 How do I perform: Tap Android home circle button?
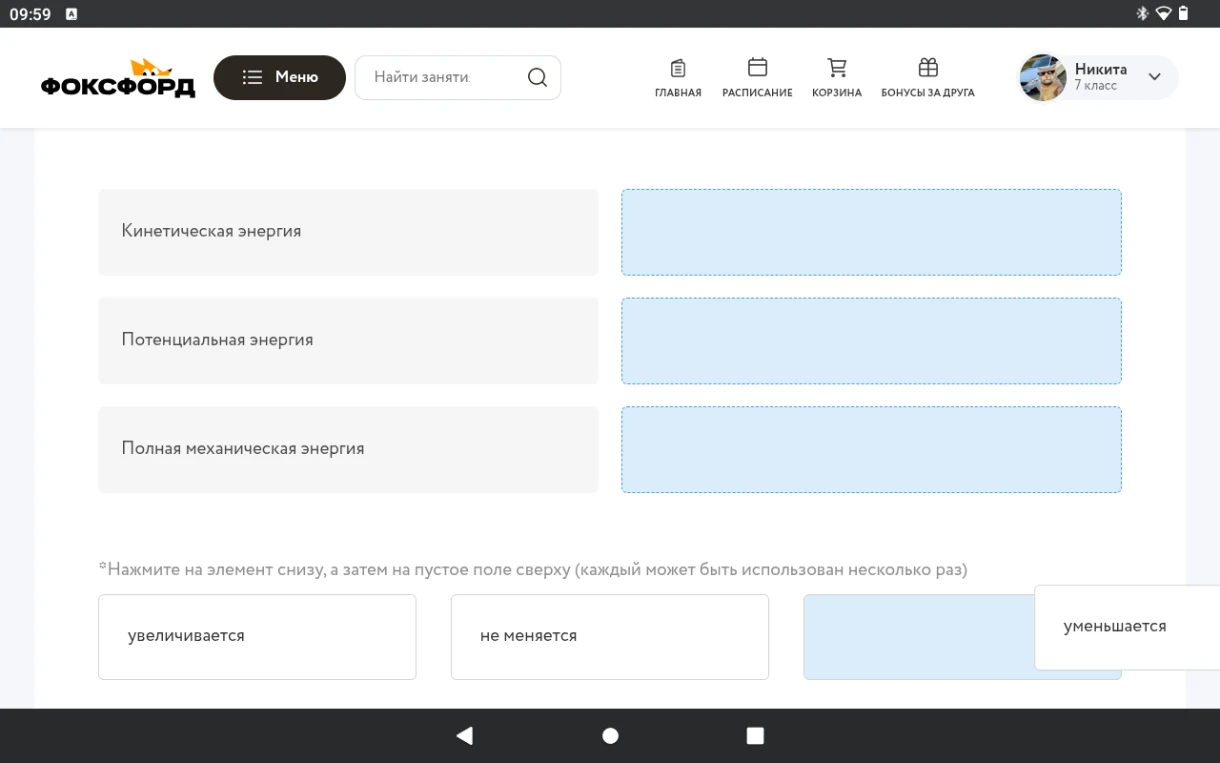tap(610, 736)
